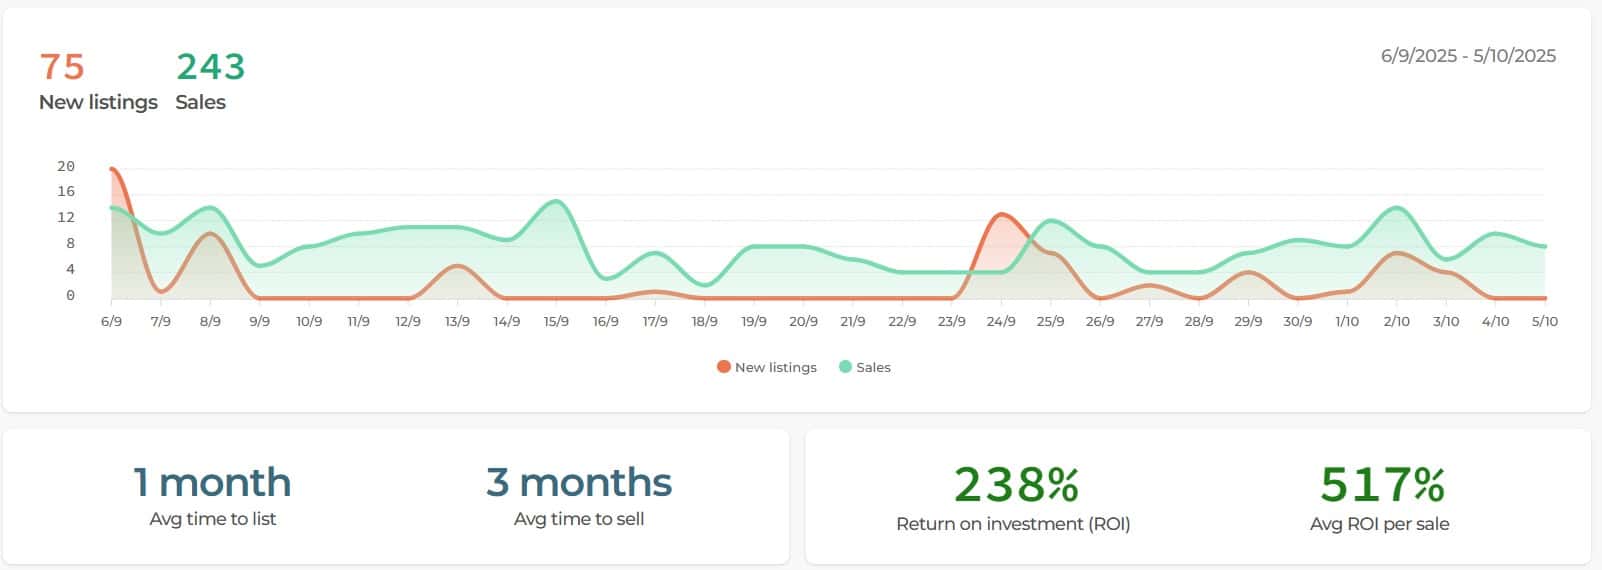
Task: Click the 243 Sales count
Action: (x=210, y=67)
